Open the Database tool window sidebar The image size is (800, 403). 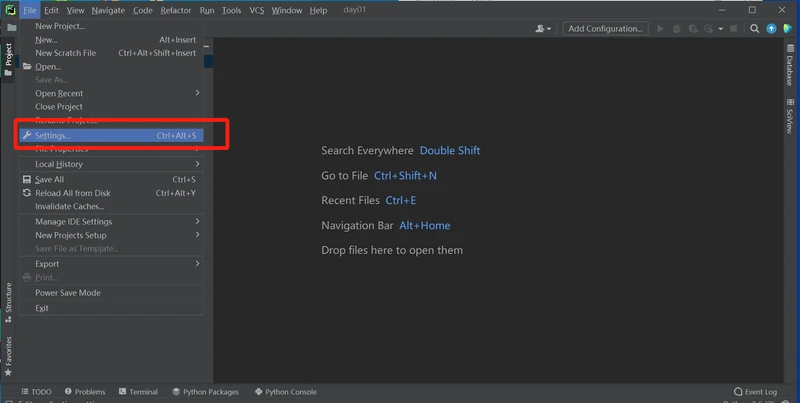(x=790, y=65)
